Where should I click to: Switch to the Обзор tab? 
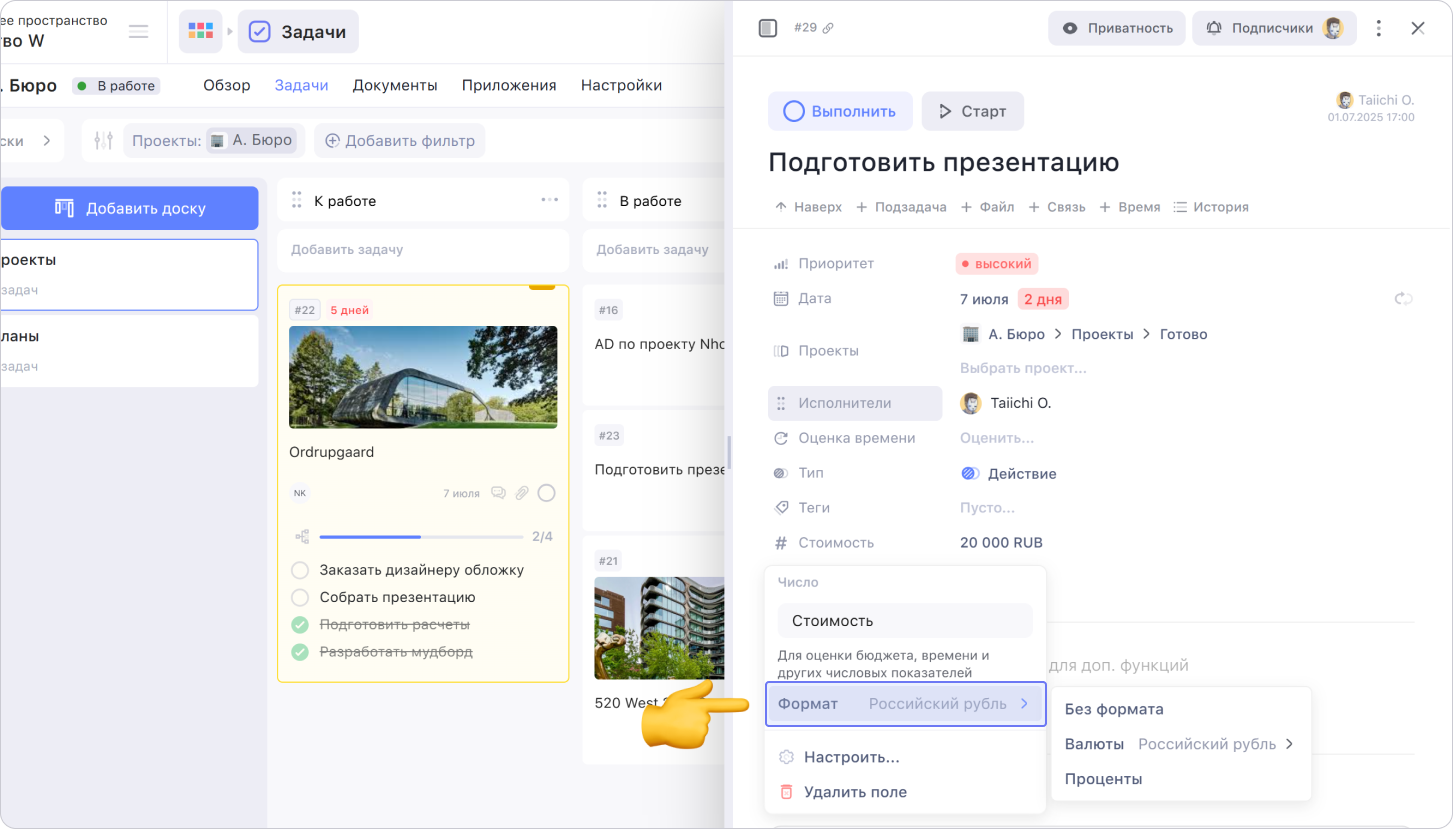(x=227, y=85)
